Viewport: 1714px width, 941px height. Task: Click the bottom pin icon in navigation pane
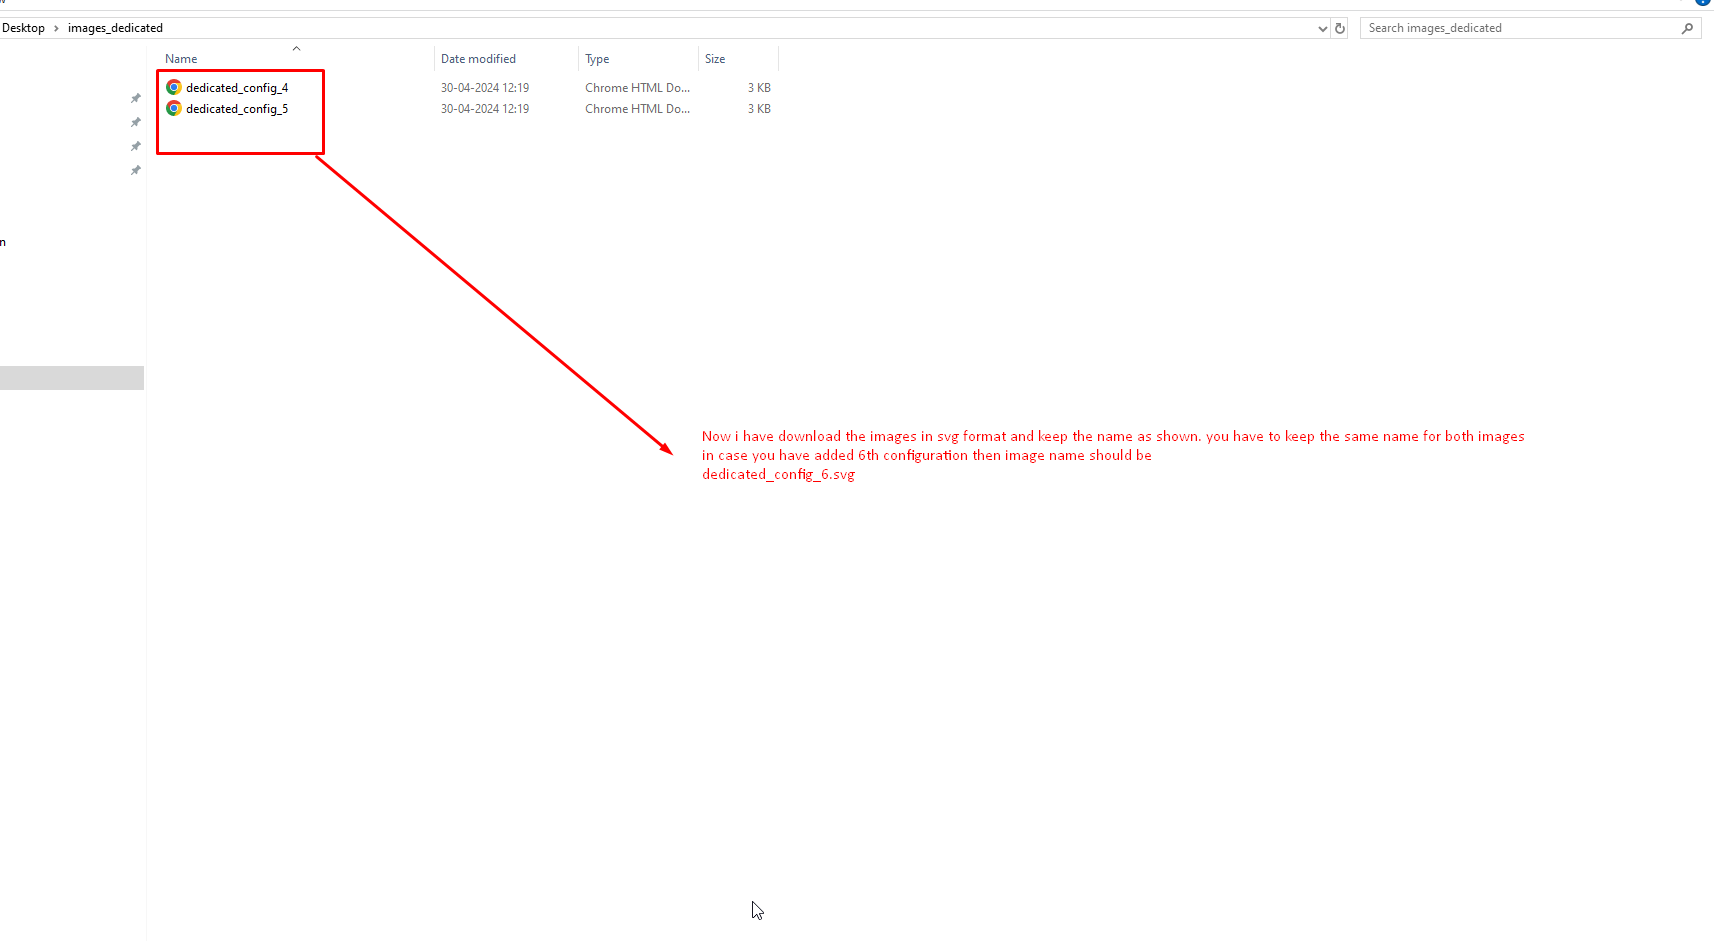tap(136, 170)
